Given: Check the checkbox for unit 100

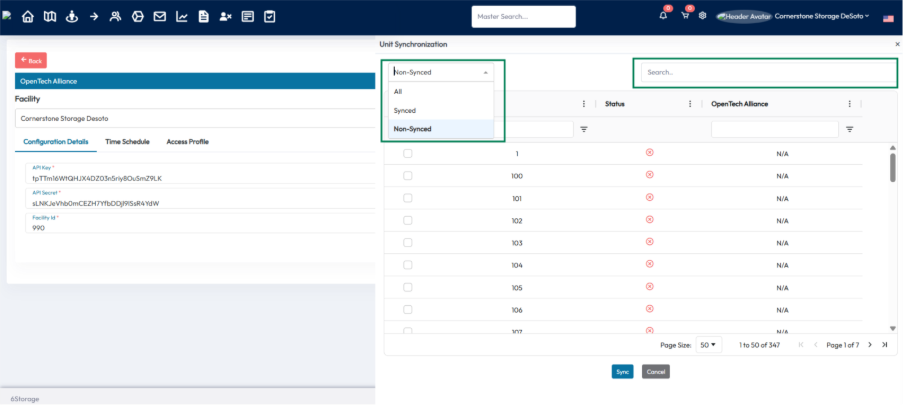Looking at the screenshot, I should [x=407, y=176].
